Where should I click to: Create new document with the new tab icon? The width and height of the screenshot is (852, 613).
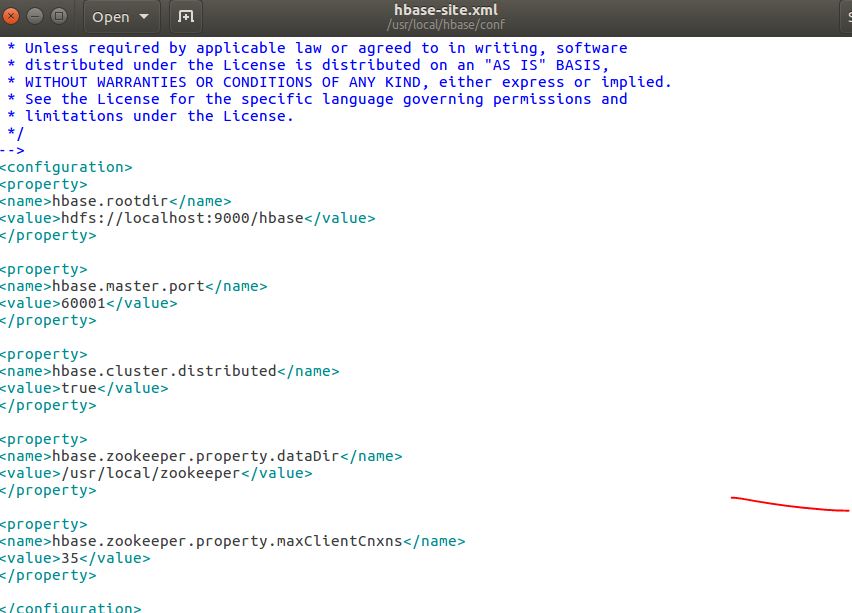click(186, 17)
